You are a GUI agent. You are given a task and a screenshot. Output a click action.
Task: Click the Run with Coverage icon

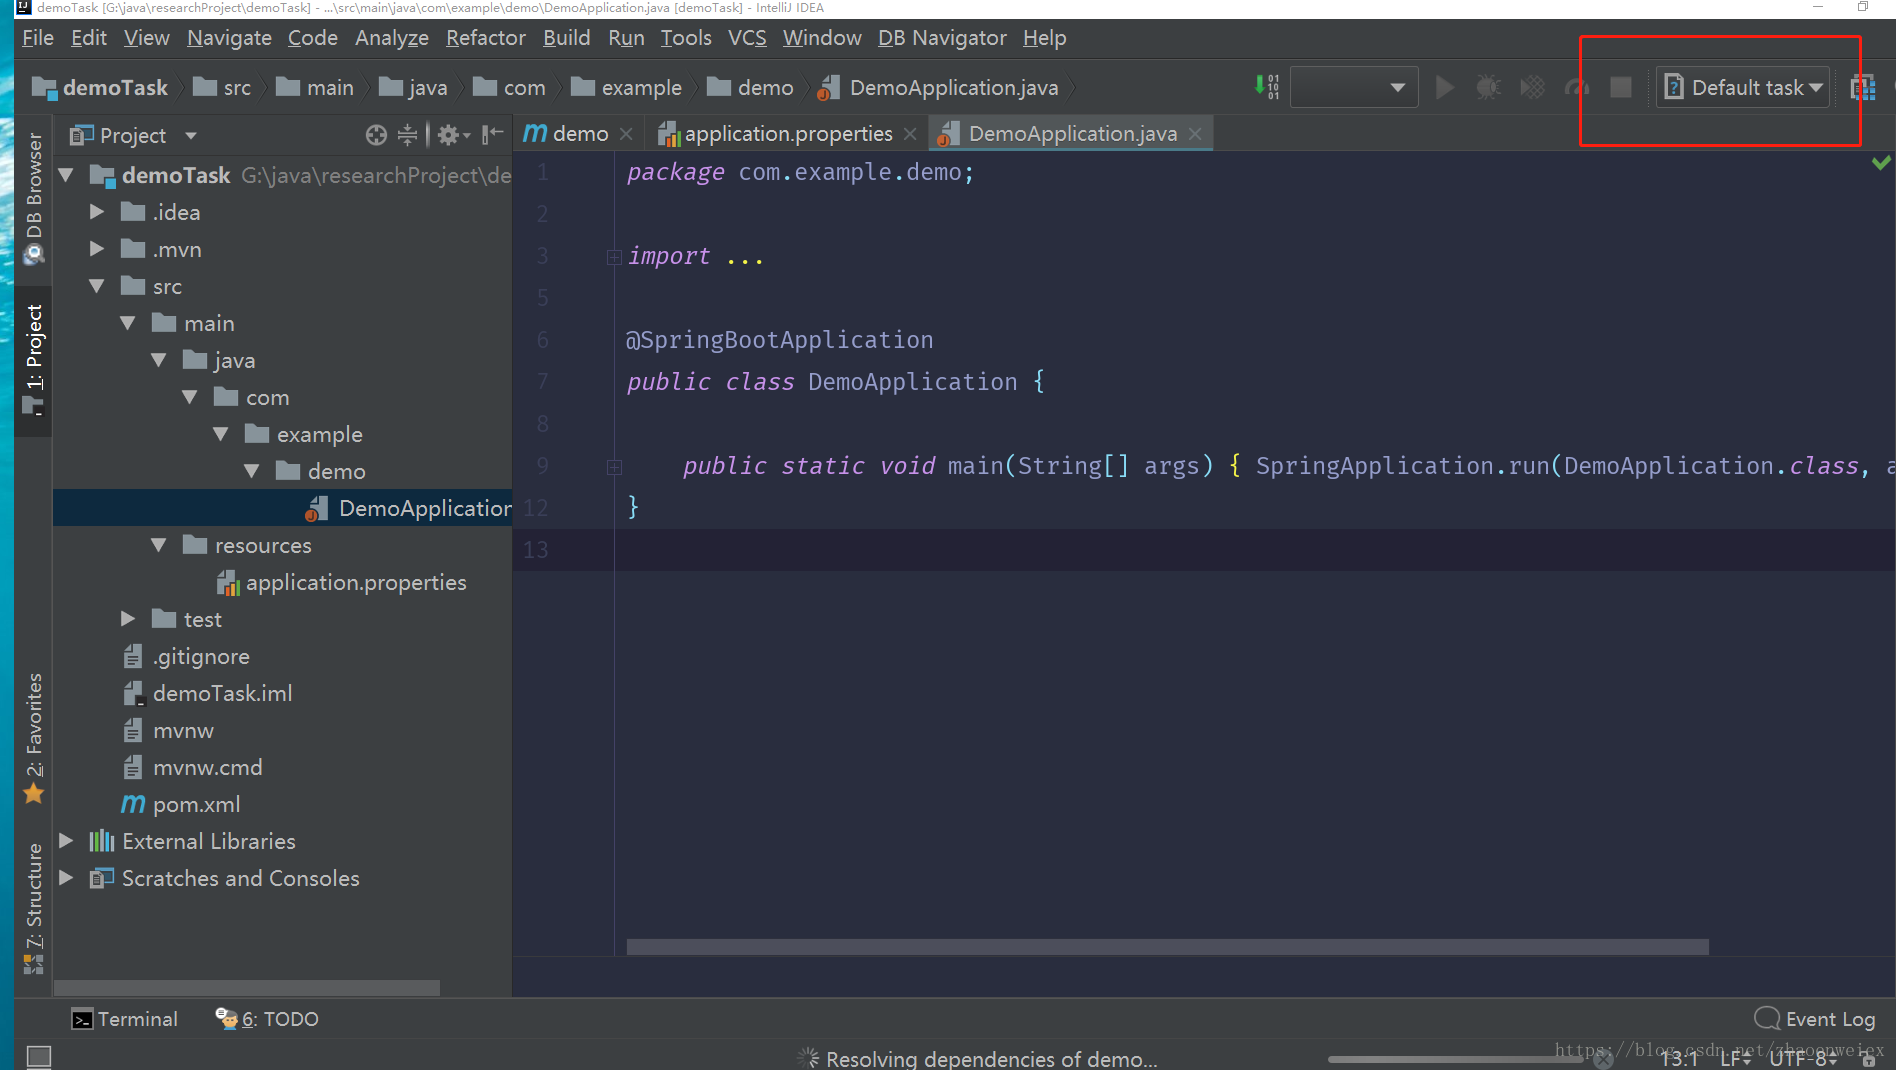click(x=1532, y=87)
